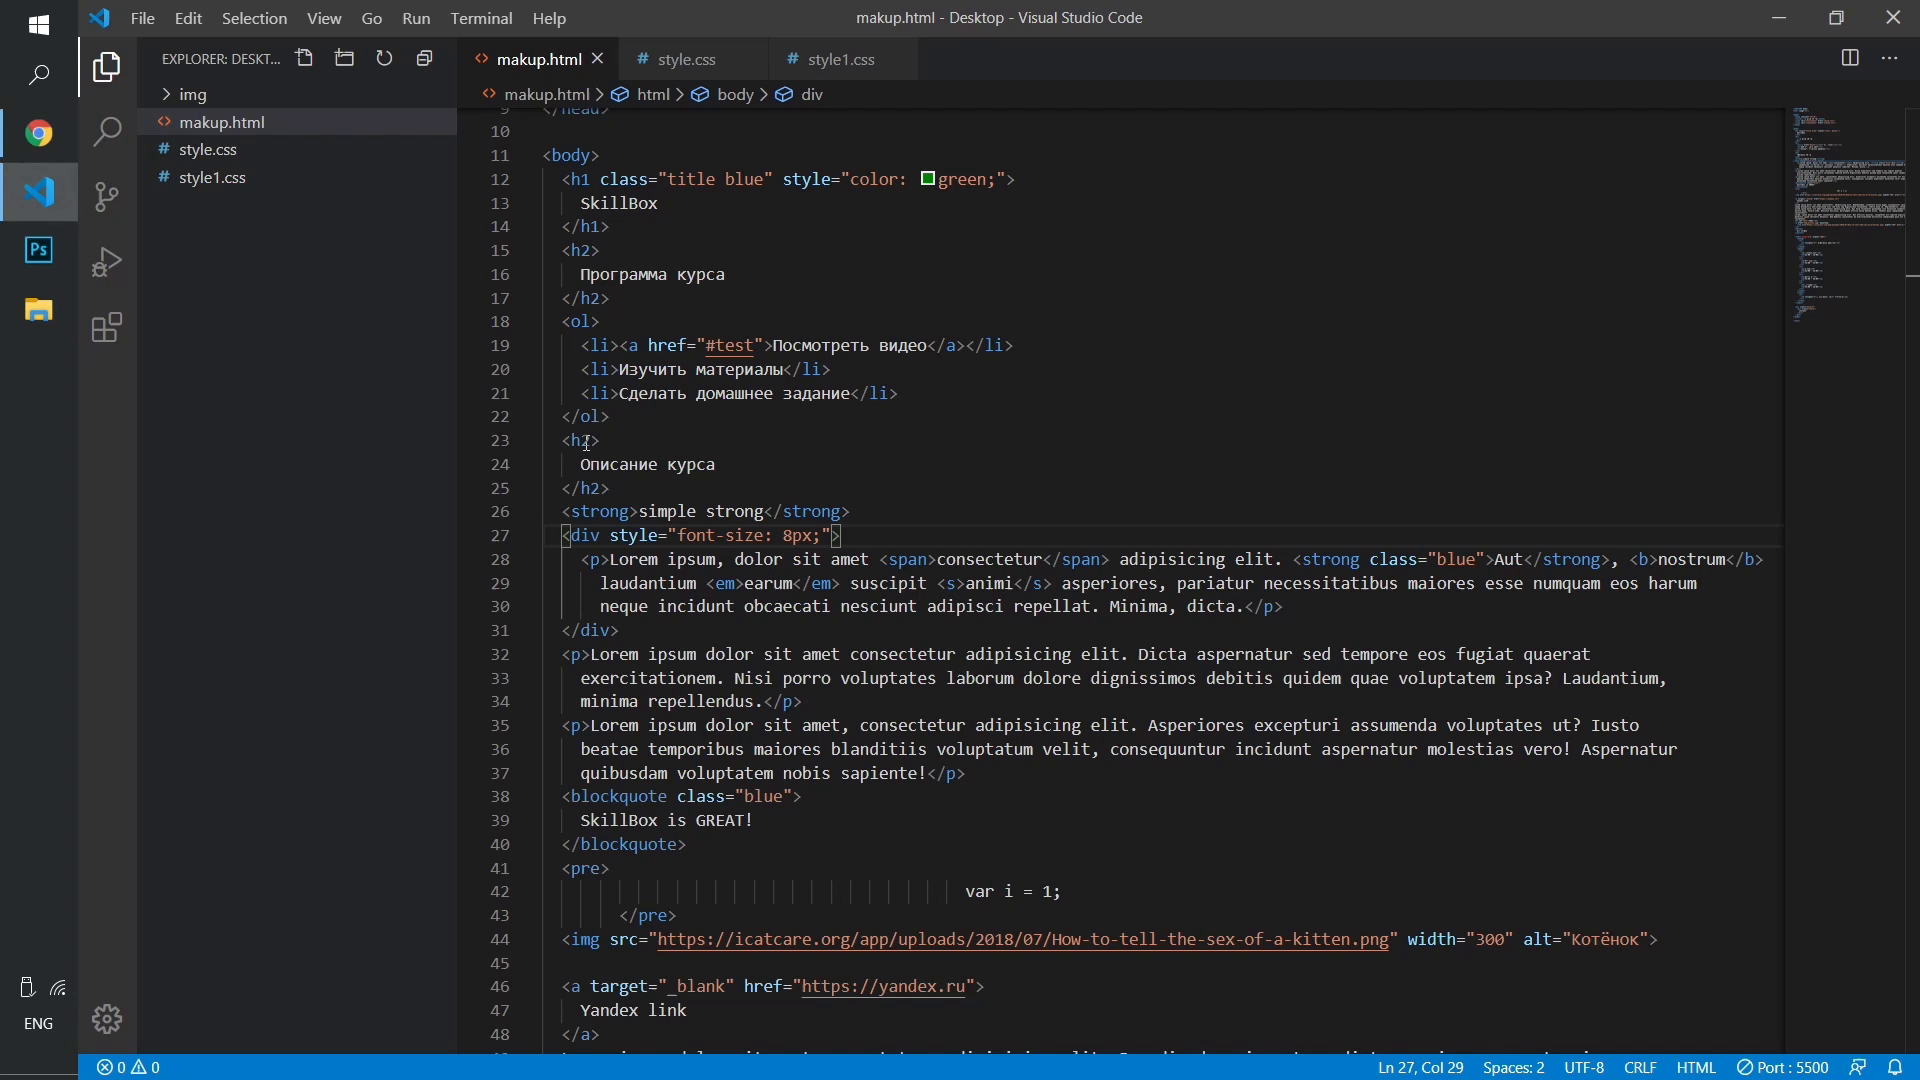Open the editor More Actions menu
1920x1080 pixels.
click(x=1890, y=59)
